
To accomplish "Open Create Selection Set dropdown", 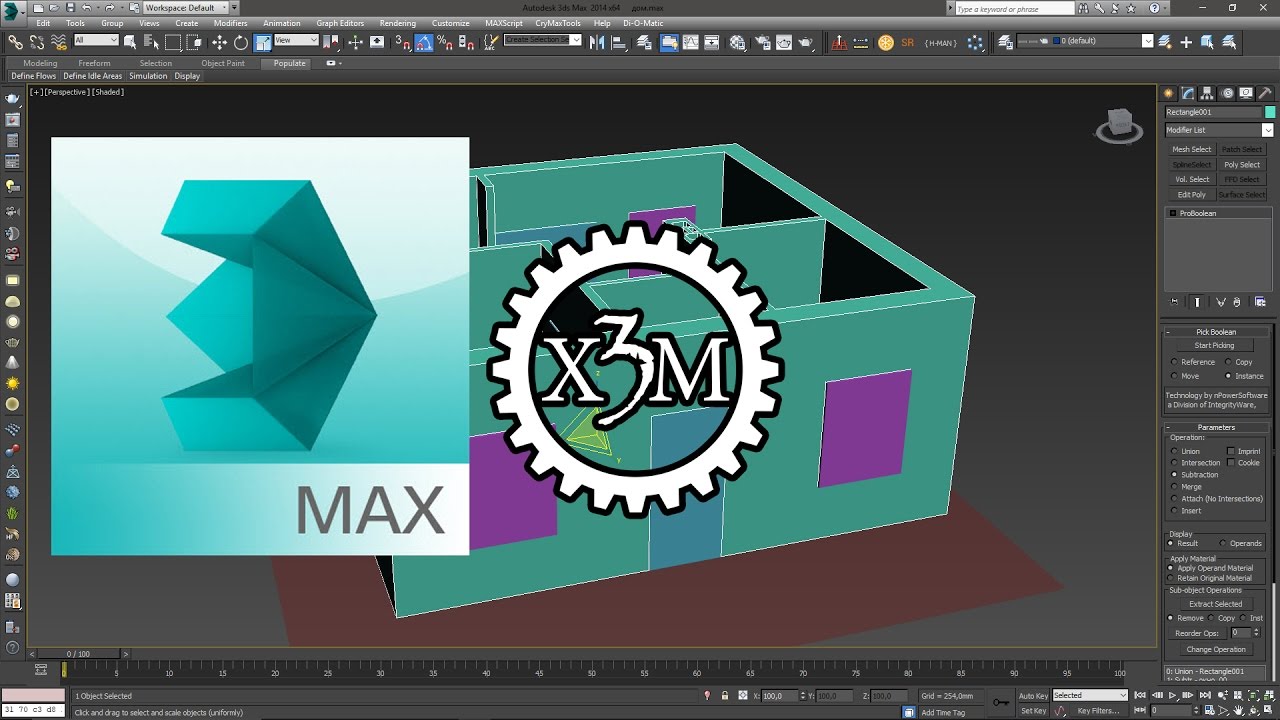I will [543, 41].
